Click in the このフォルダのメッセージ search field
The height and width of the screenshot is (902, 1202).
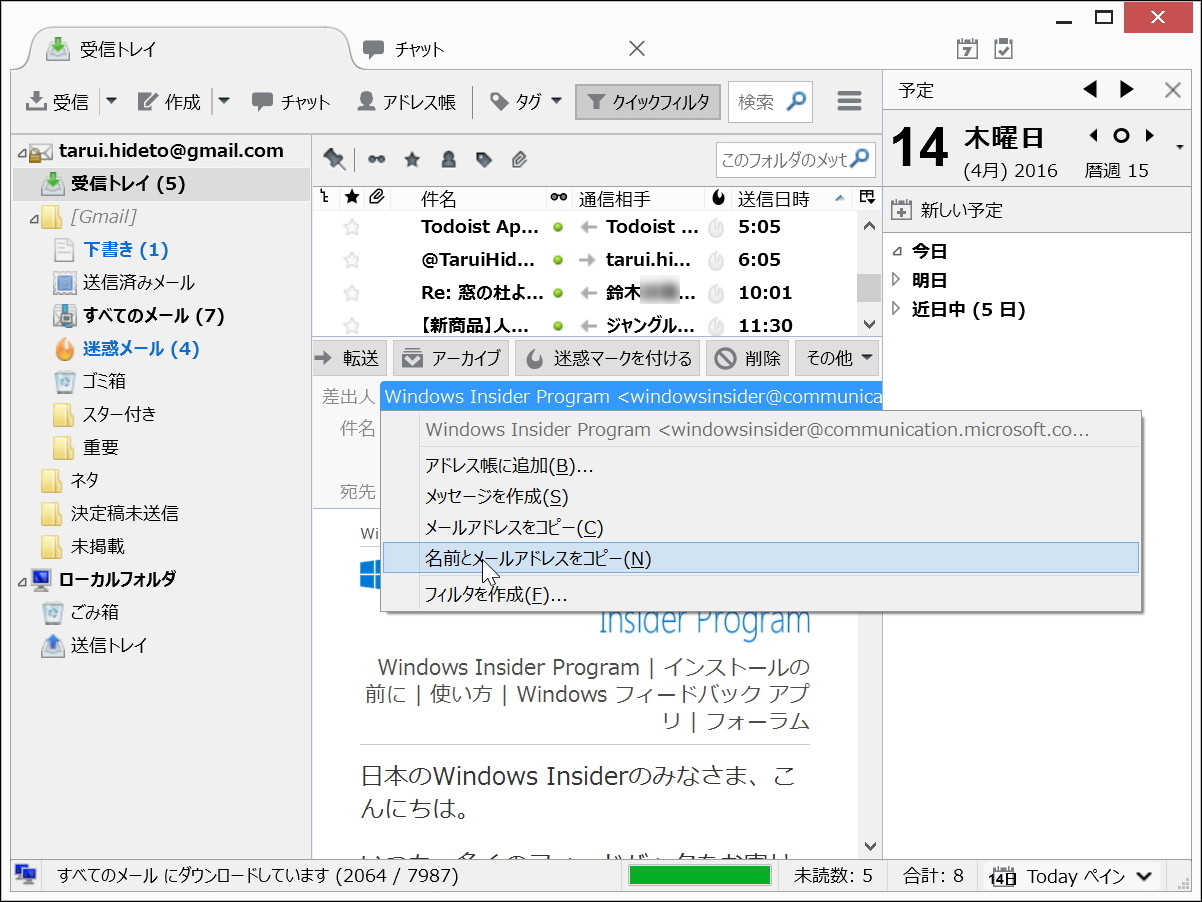click(x=785, y=159)
